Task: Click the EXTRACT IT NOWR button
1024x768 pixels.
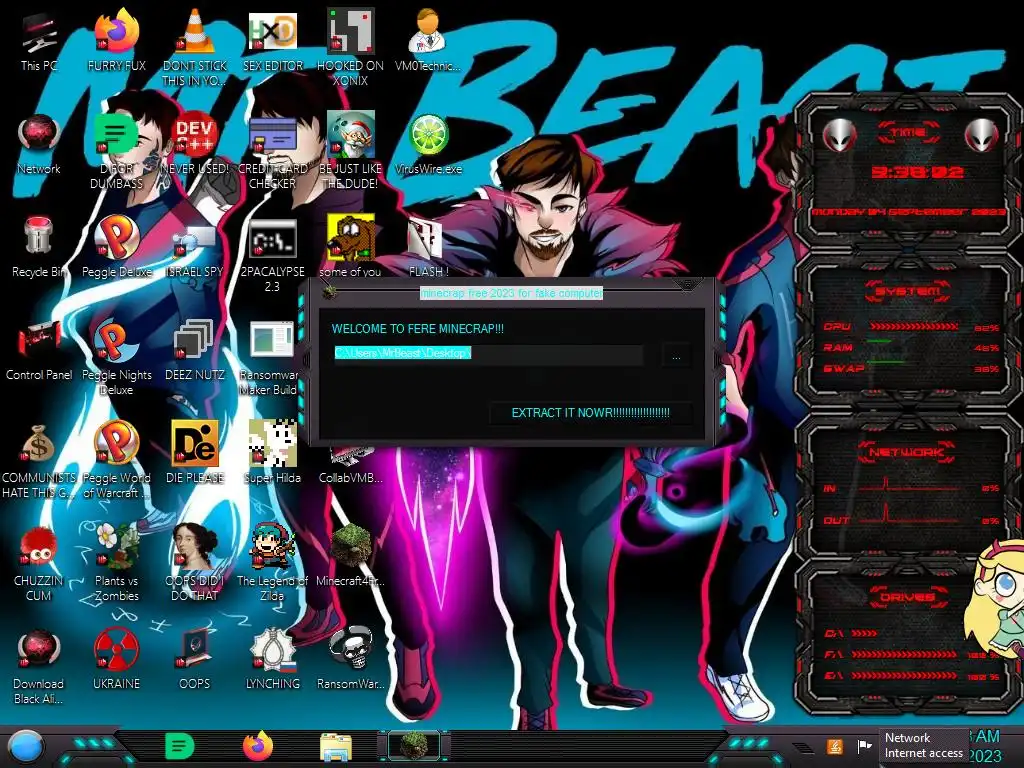Action: 590,413
